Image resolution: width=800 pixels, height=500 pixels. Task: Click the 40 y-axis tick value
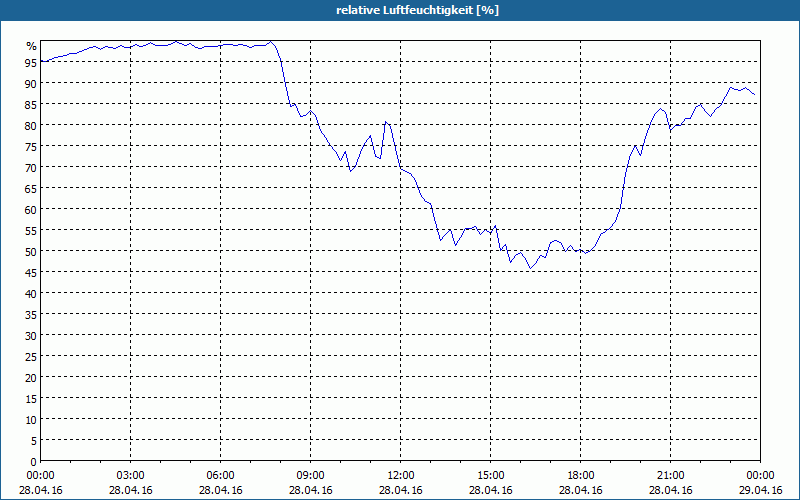pos(31,293)
